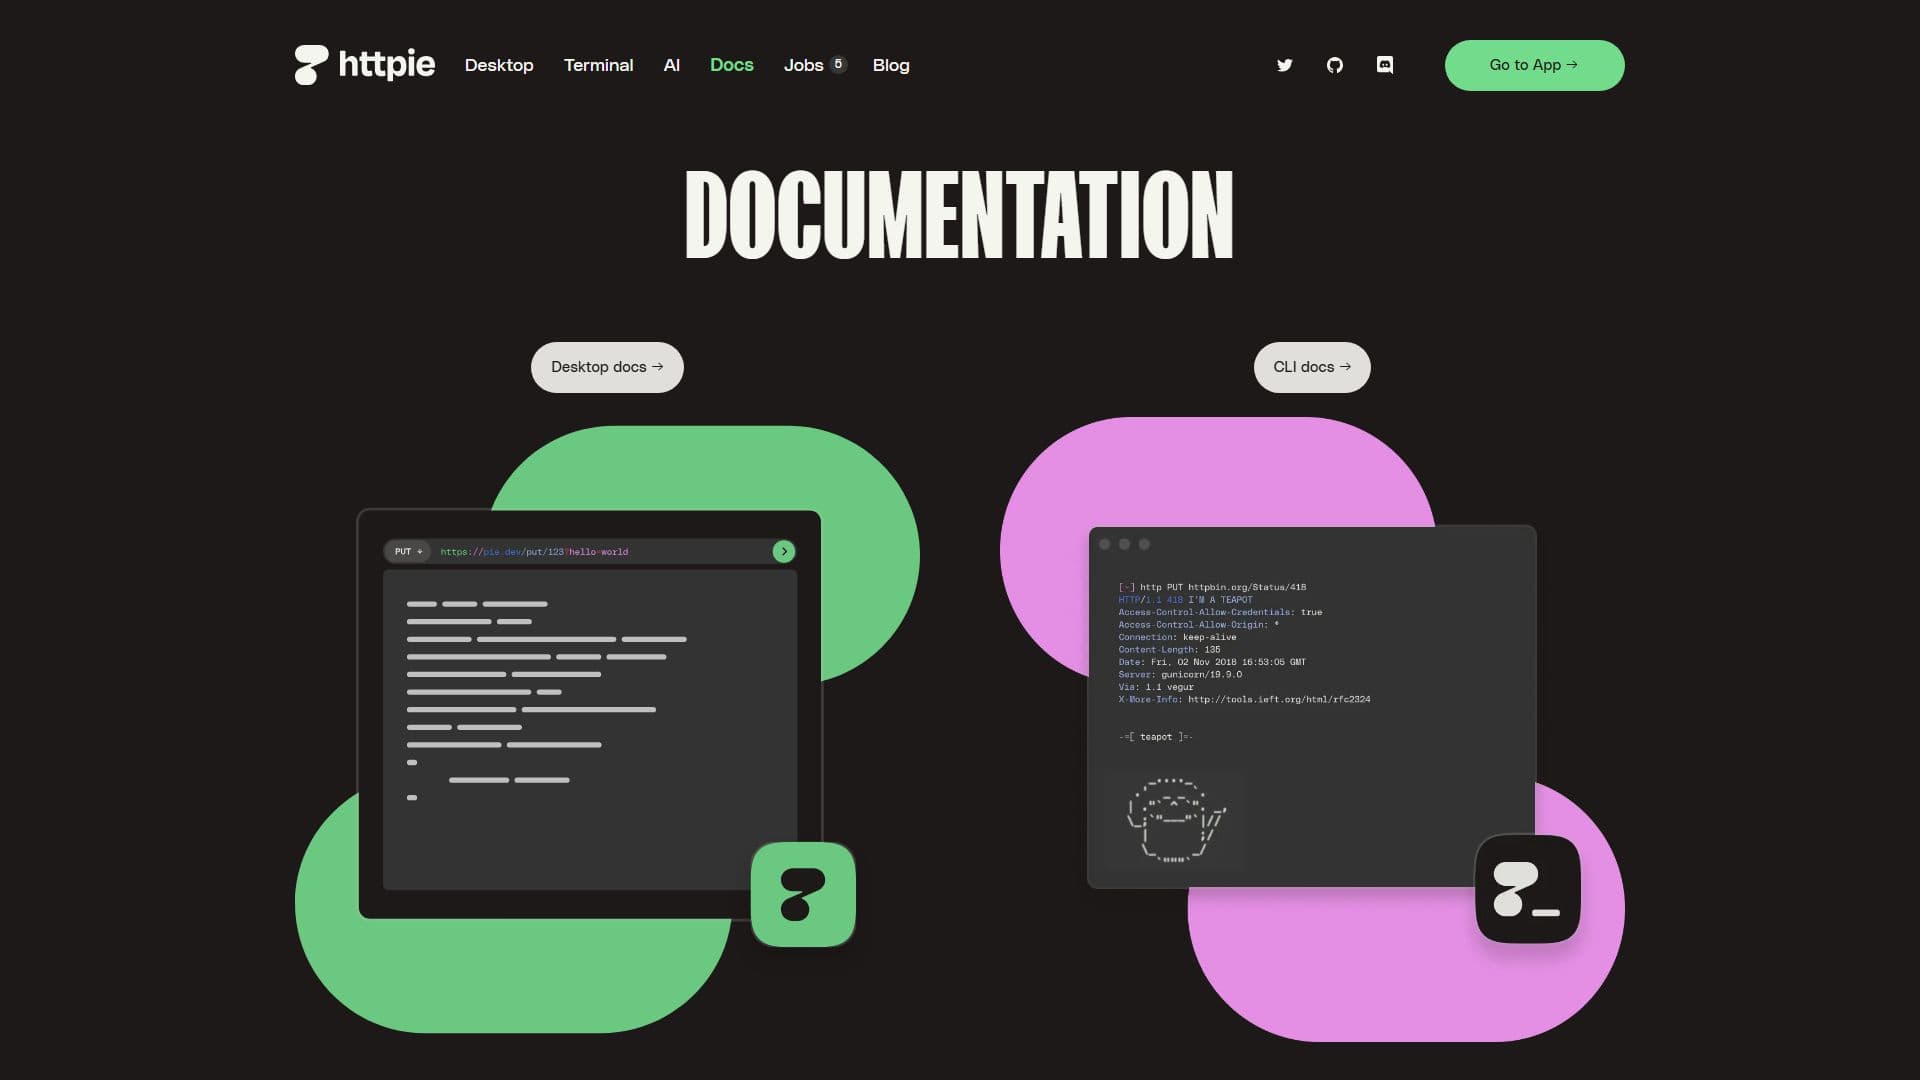1920x1080 pixels.
Task: Open the Discord icon link
Action: 1385,65
